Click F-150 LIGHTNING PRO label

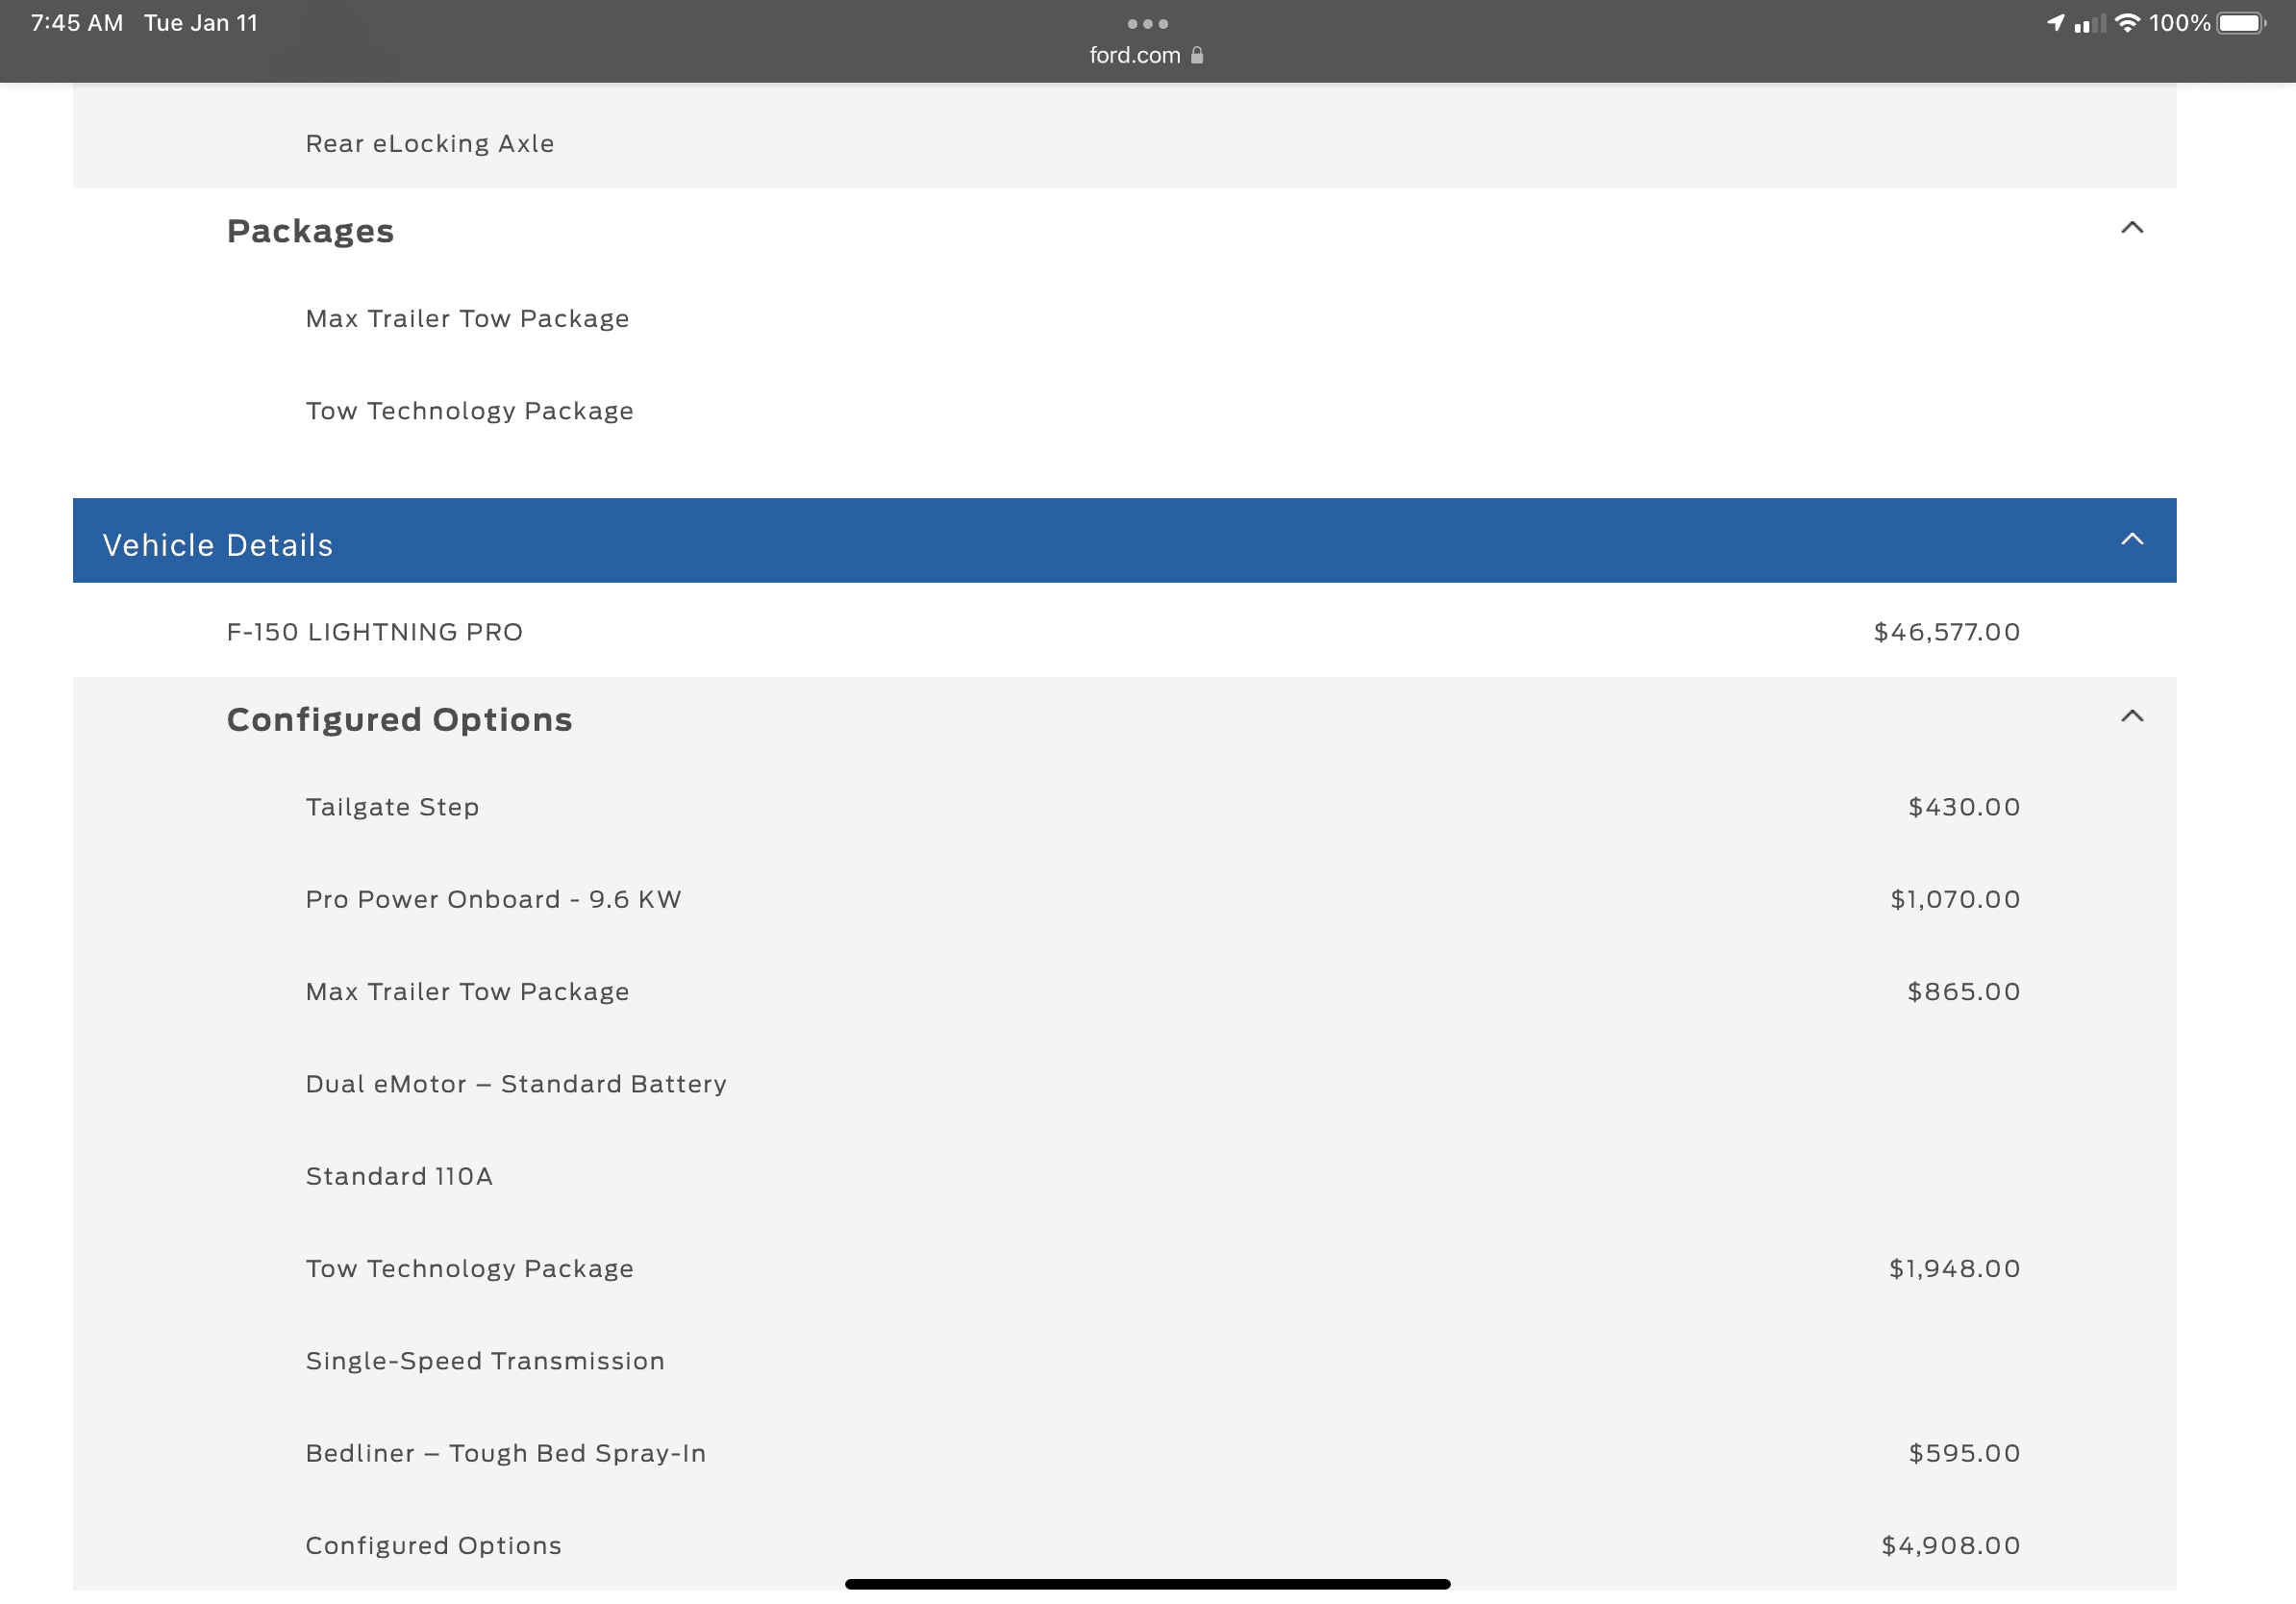click(x=374, y=632)
